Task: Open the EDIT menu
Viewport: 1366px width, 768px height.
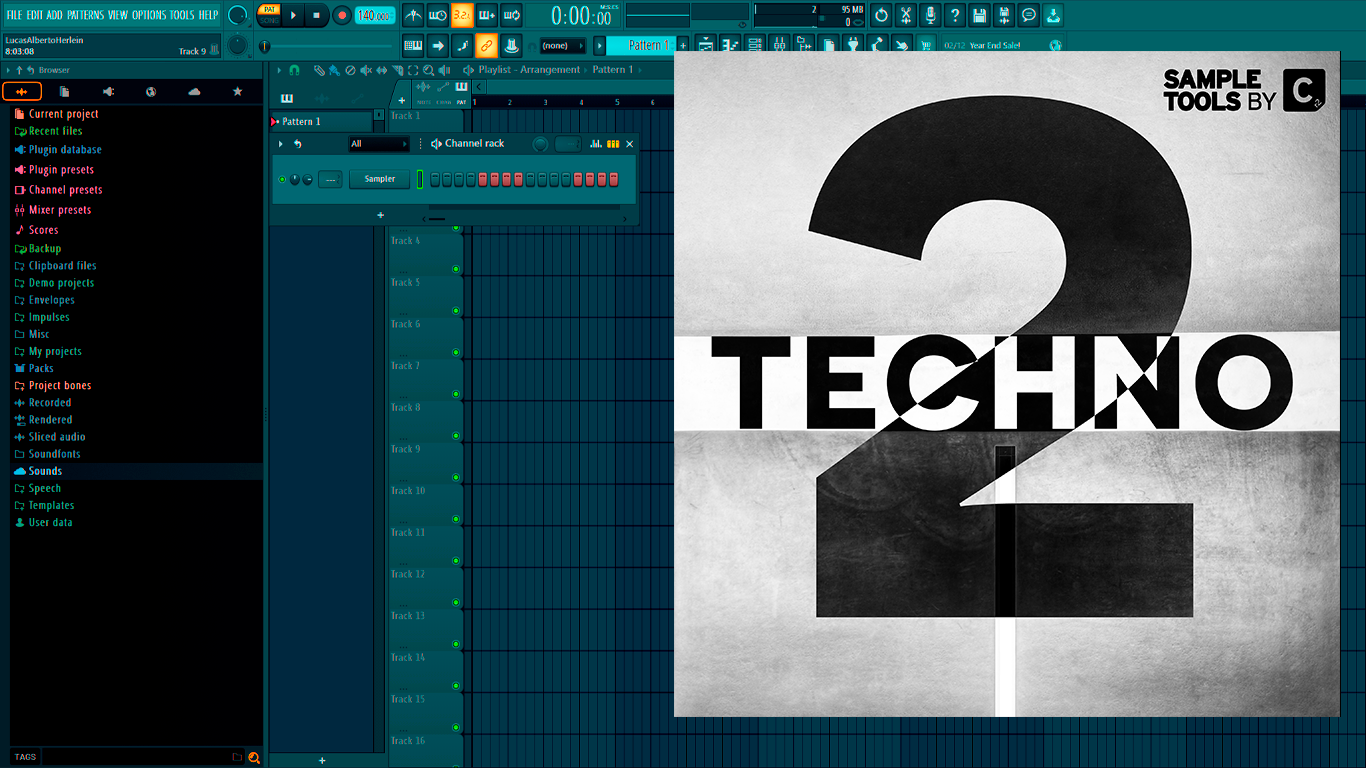Action: coord(35,15)
